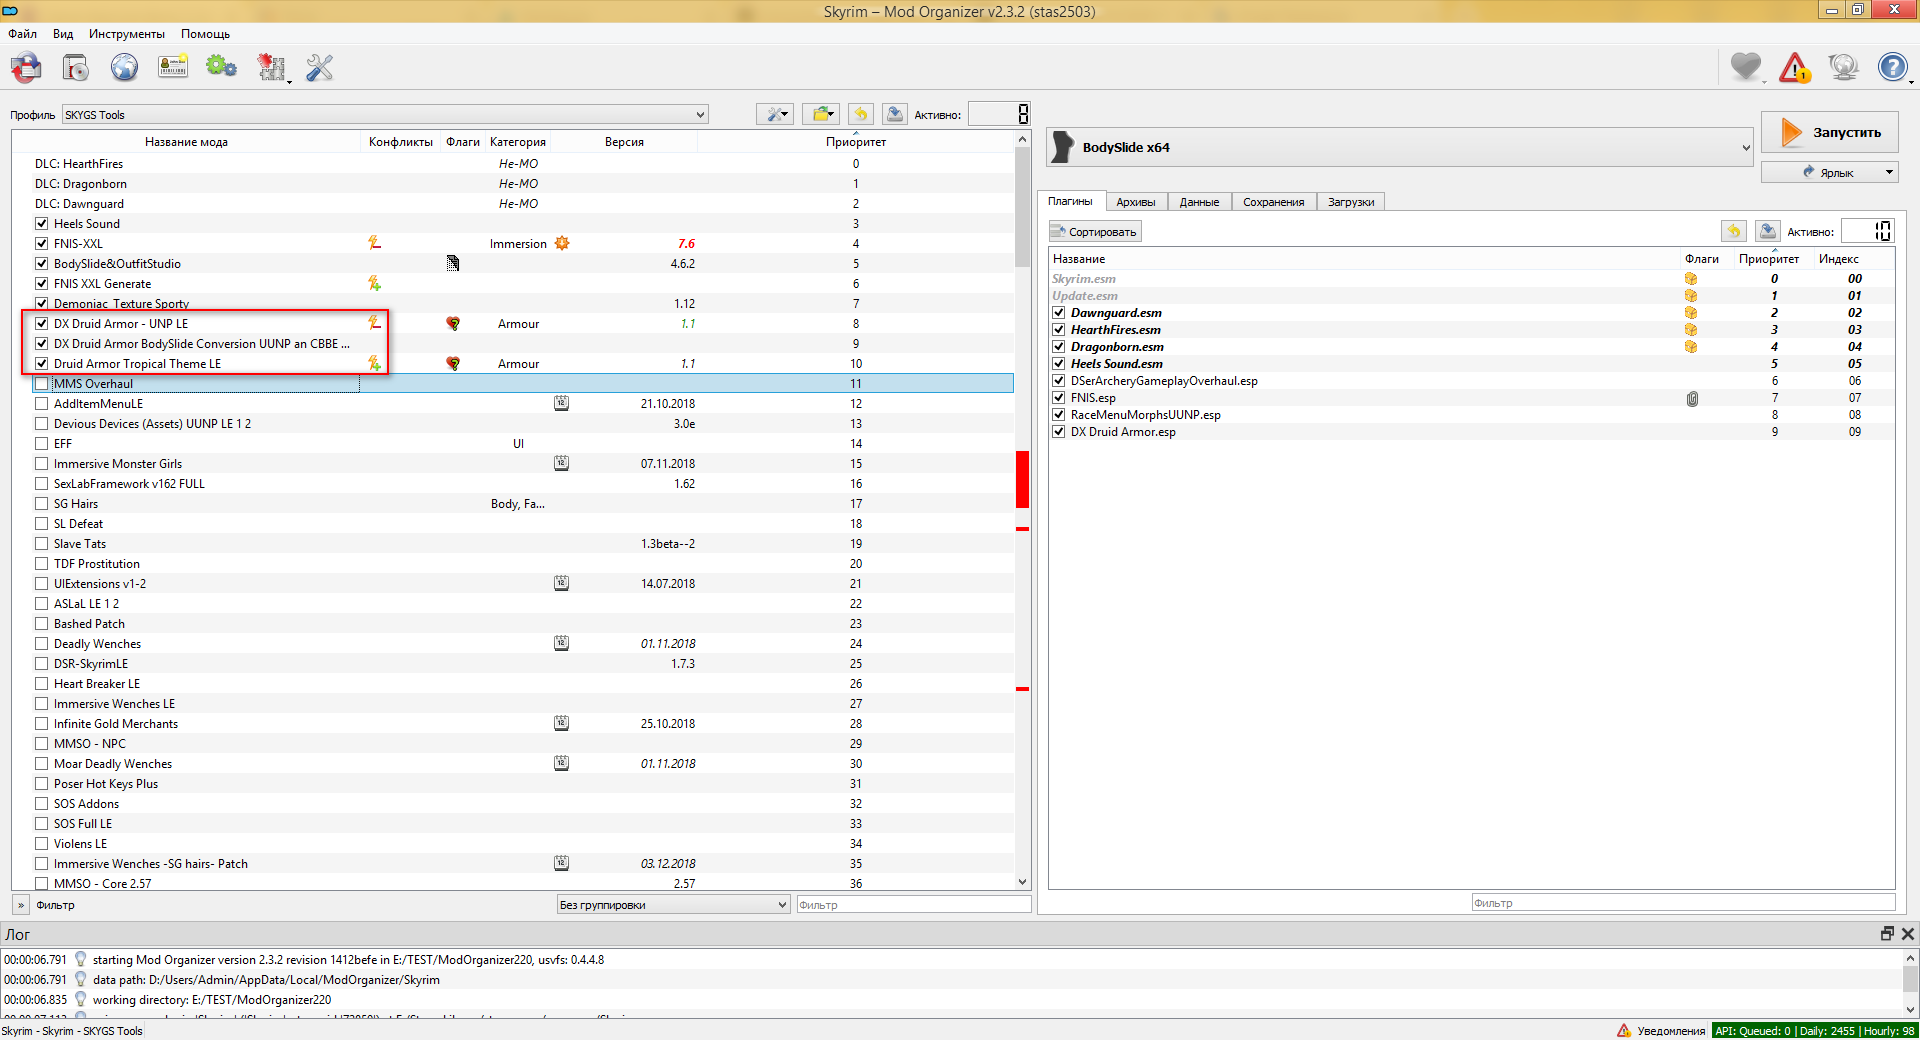Open the Ярлык shortcut dropdown

click(1829, 172)
